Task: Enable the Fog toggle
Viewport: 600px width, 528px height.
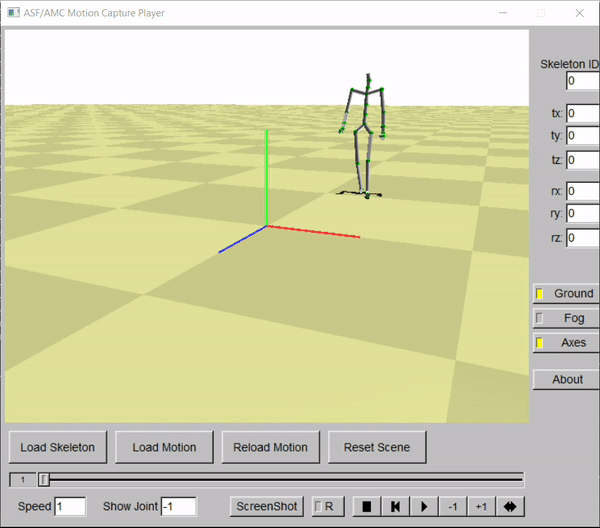Action: tap(566, 318)
